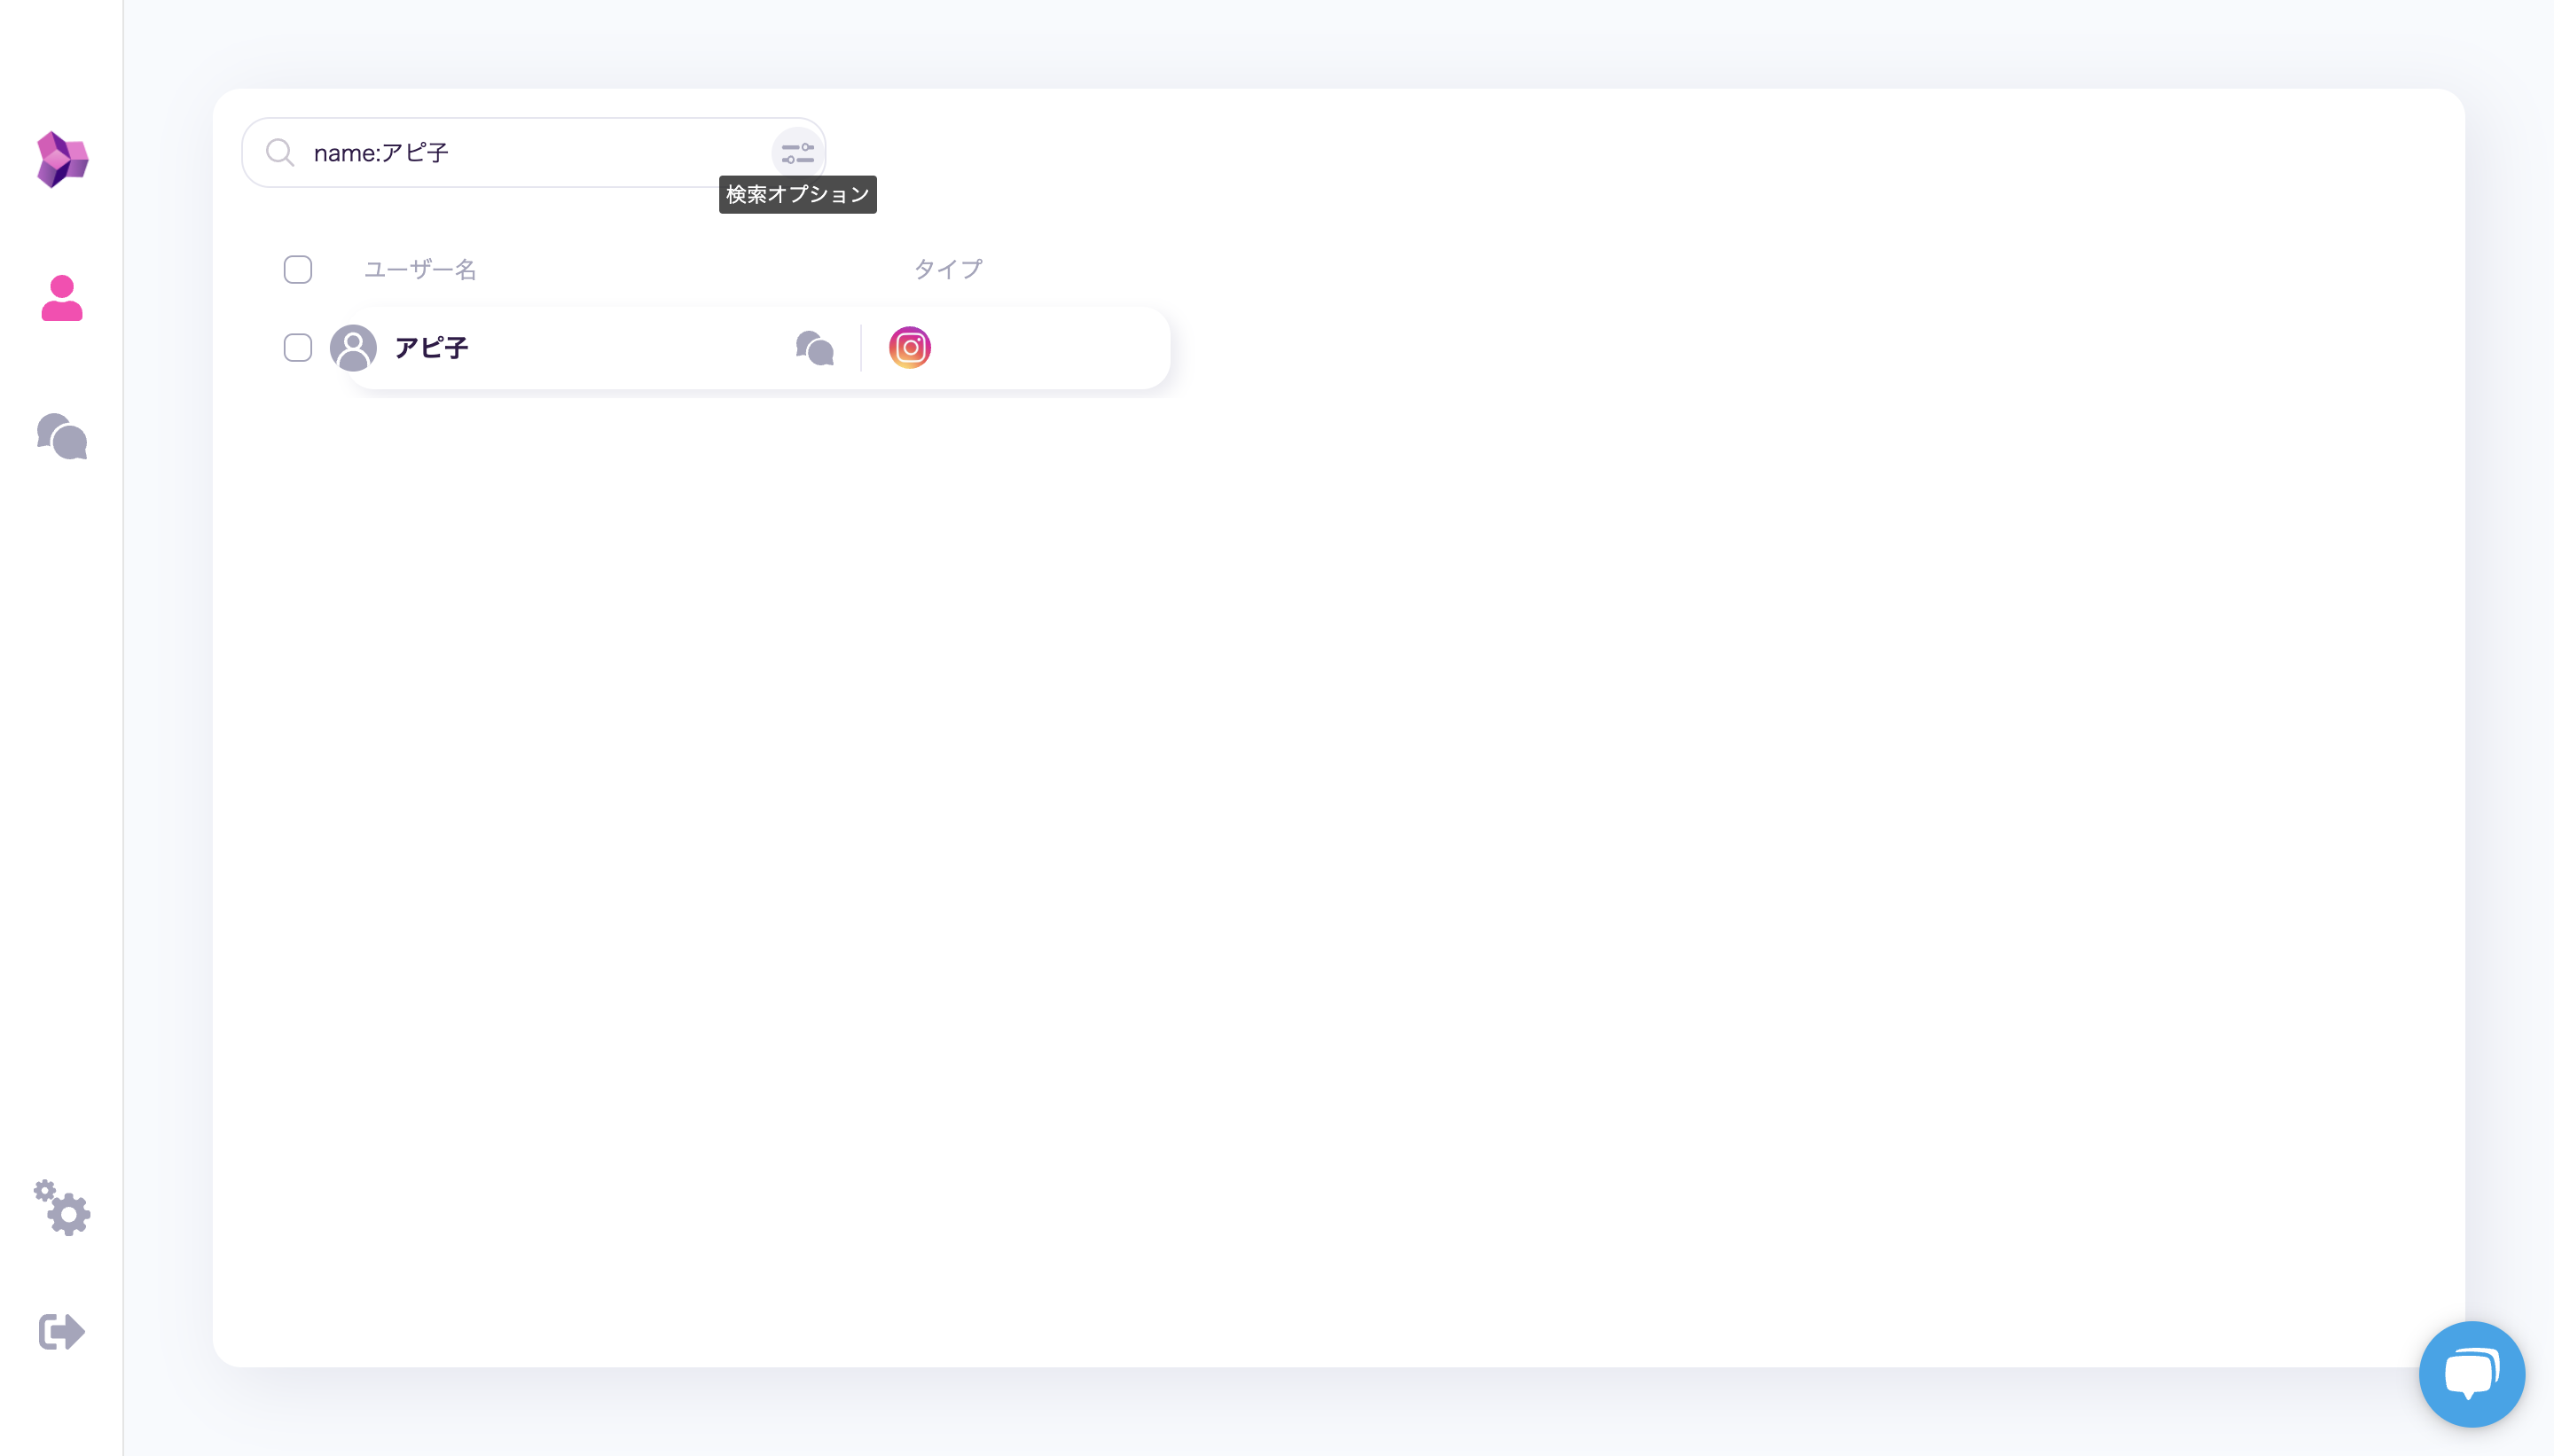
Task: Sort by the タイプ column header
Action: 948,270
